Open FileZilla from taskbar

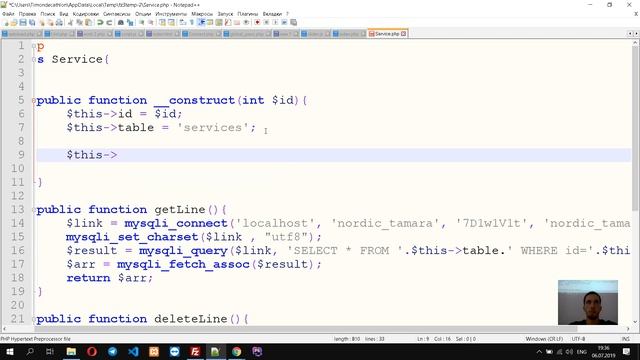tap(195, 351)
